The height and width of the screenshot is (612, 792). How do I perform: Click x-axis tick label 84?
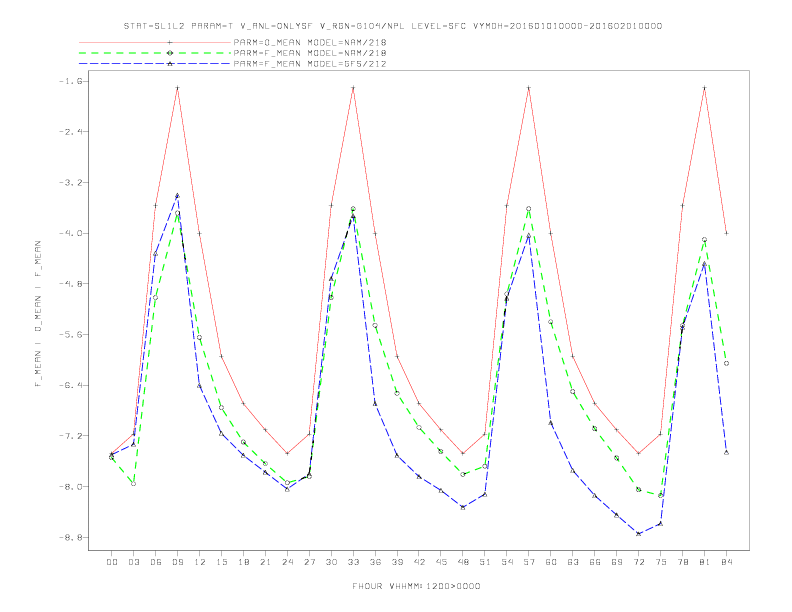coord(726,562)
